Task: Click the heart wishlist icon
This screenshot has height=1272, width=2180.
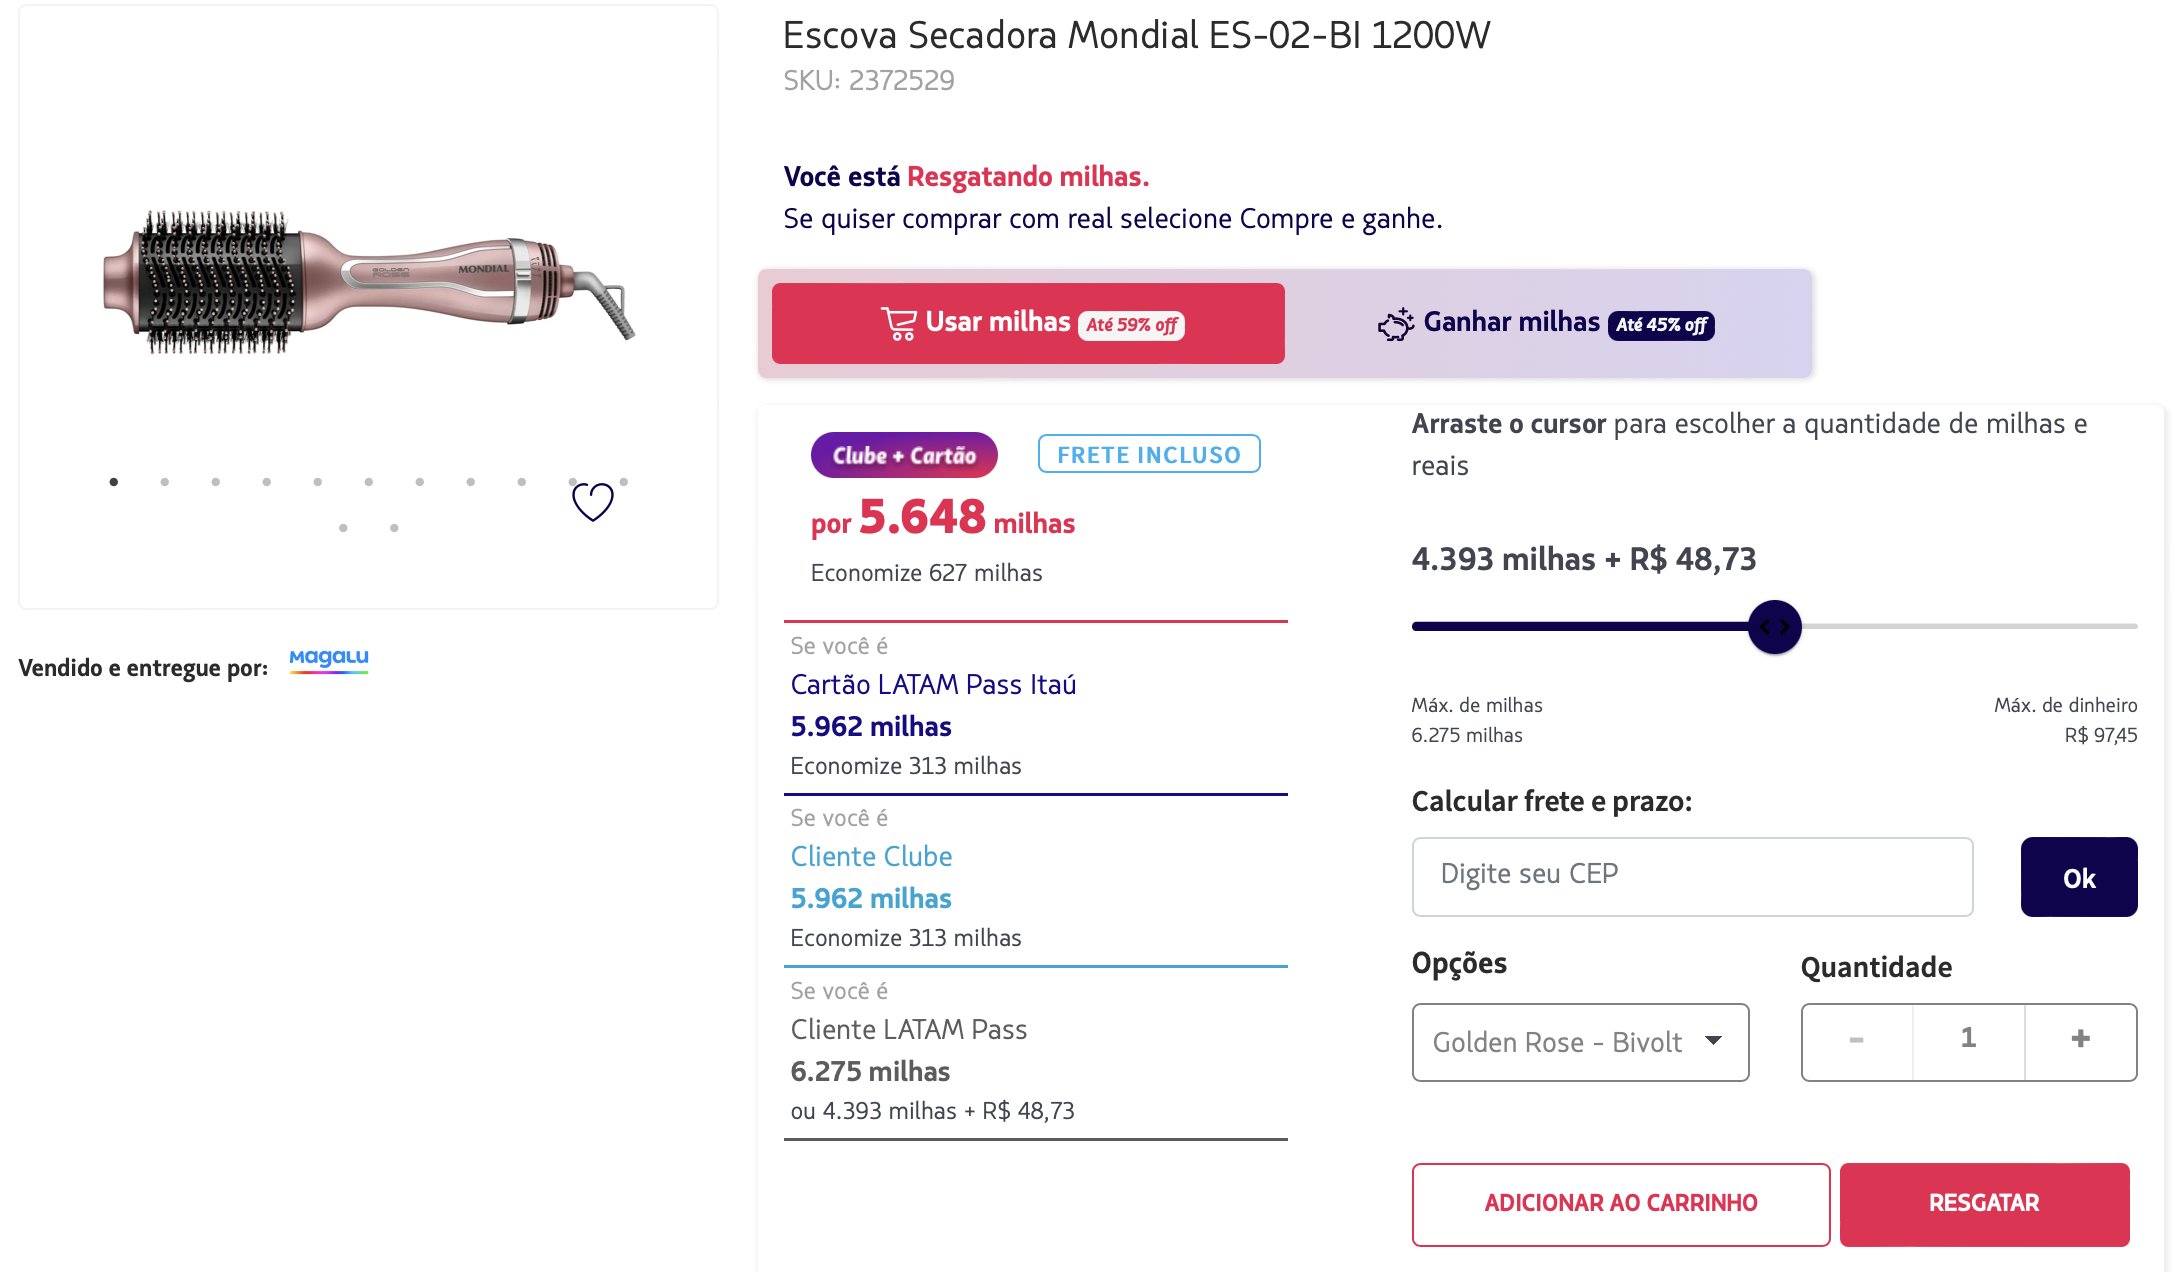Action: (592, 501)
